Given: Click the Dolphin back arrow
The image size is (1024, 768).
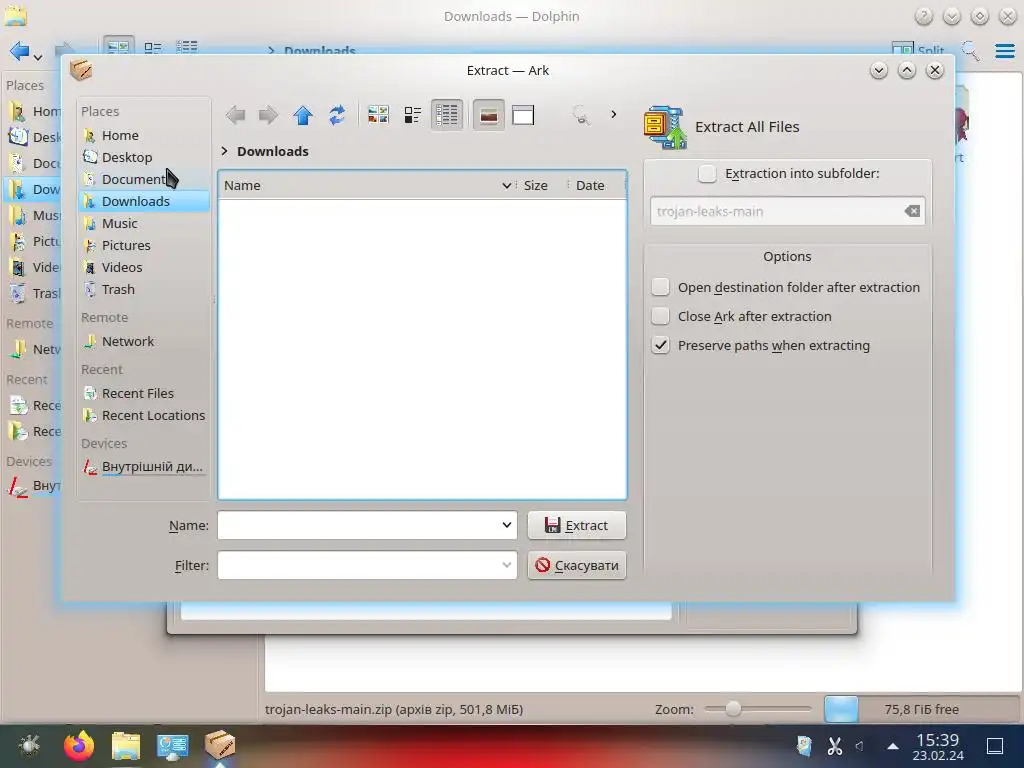Looking at the screenshot, I should 19,50.
